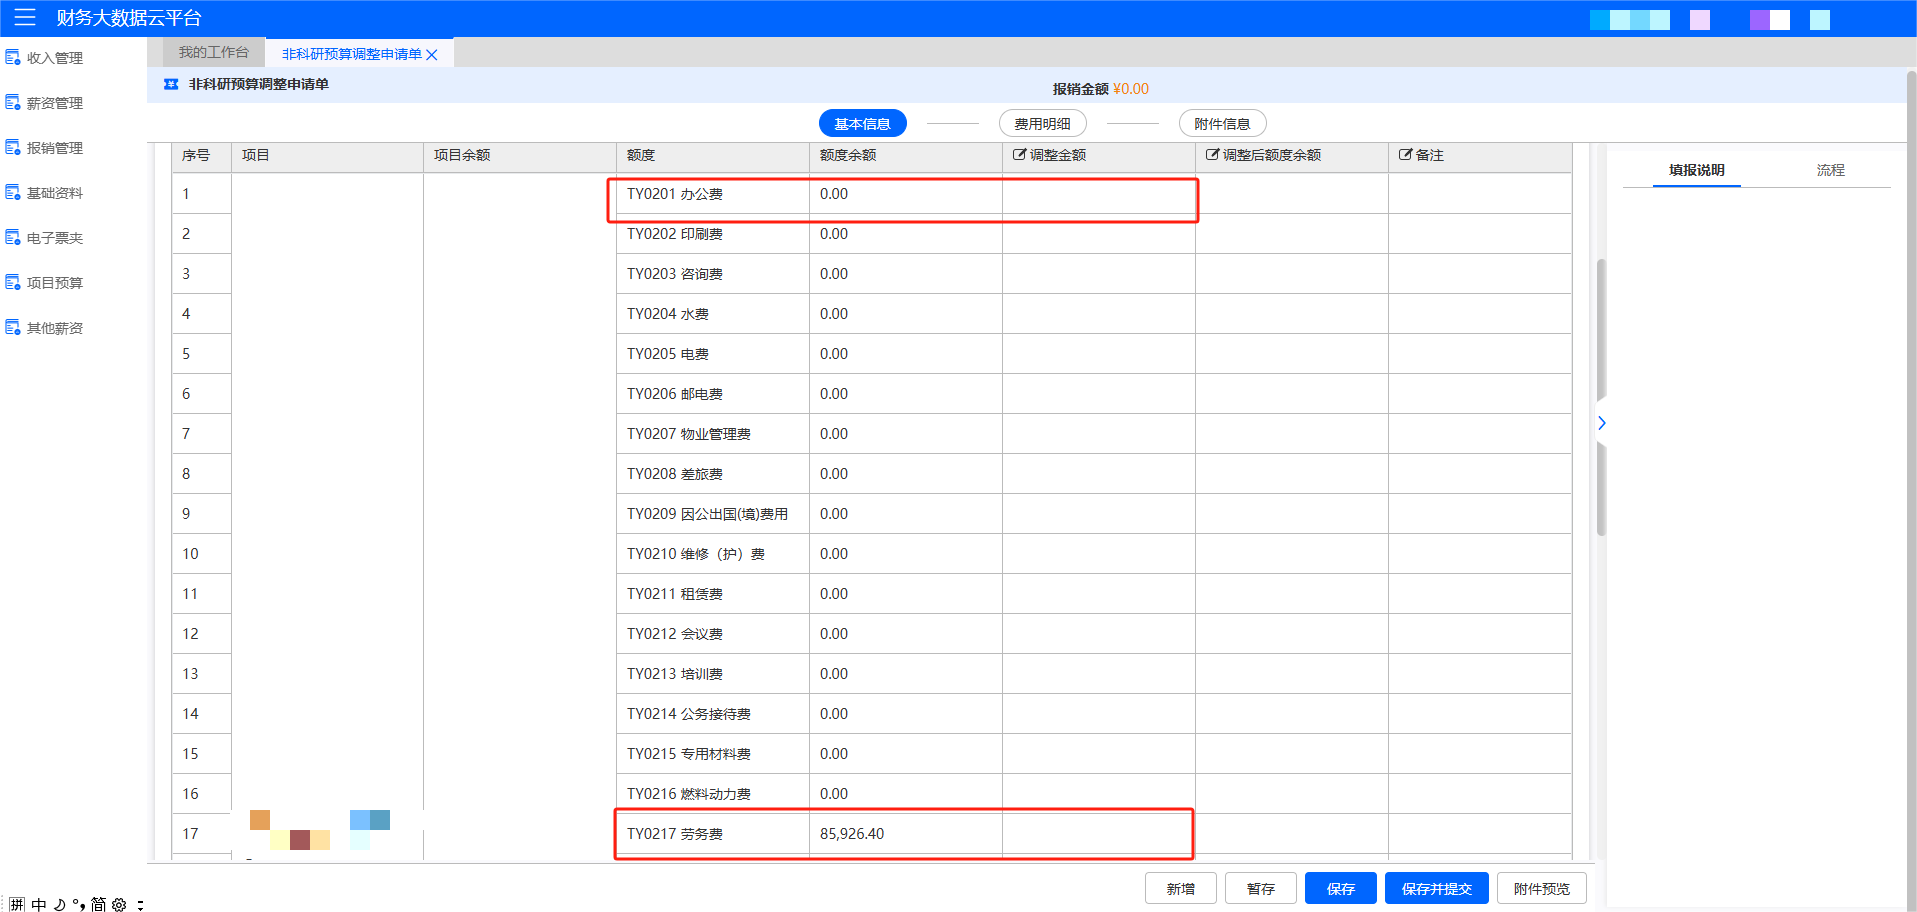Click 调整金额 cell for TY0208 差旅费
The width and height of the screenshot is (1917, 912).
(1098, 474)
